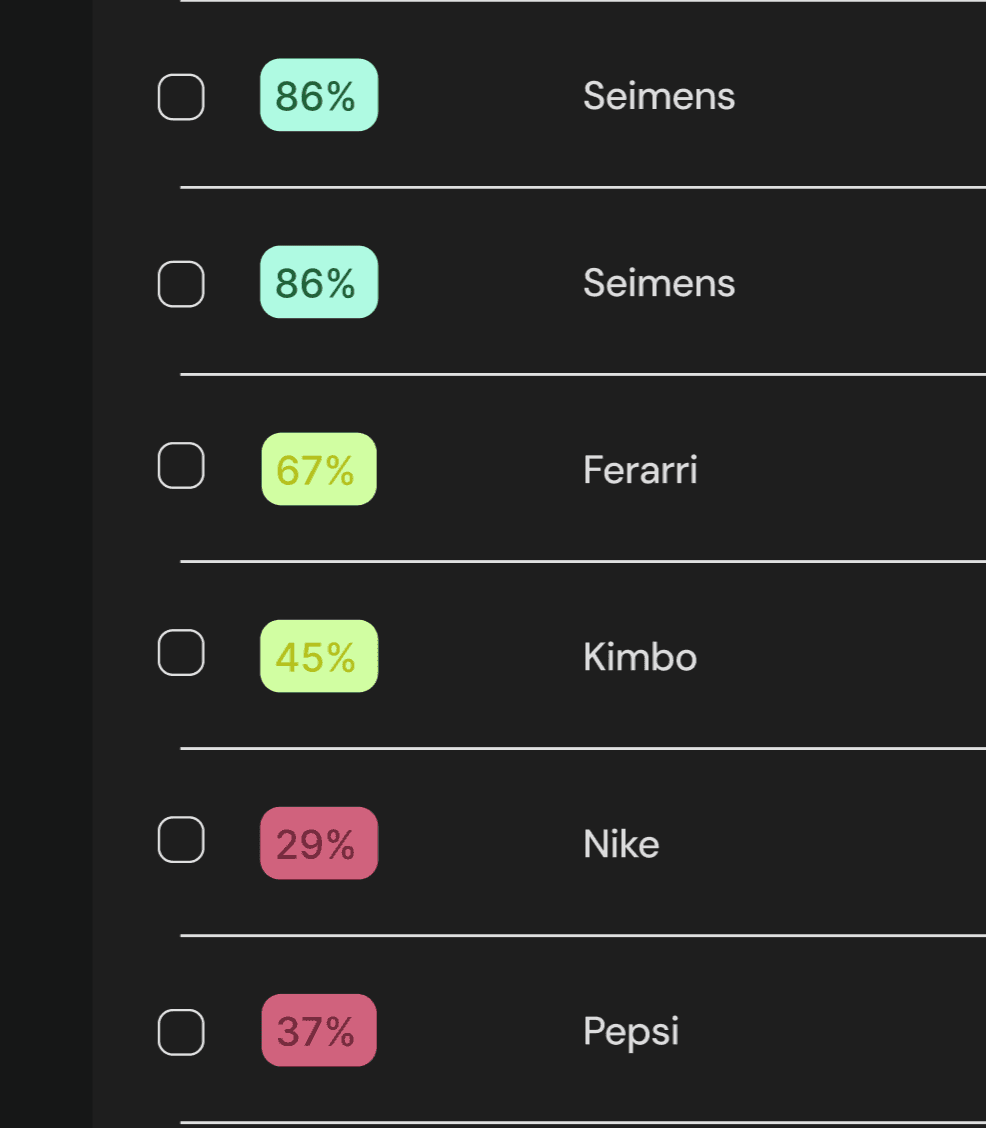Check the Pepsi row checkbox
The width and height of the screenshot is (986, 1128).
[x=181, y=1030]
